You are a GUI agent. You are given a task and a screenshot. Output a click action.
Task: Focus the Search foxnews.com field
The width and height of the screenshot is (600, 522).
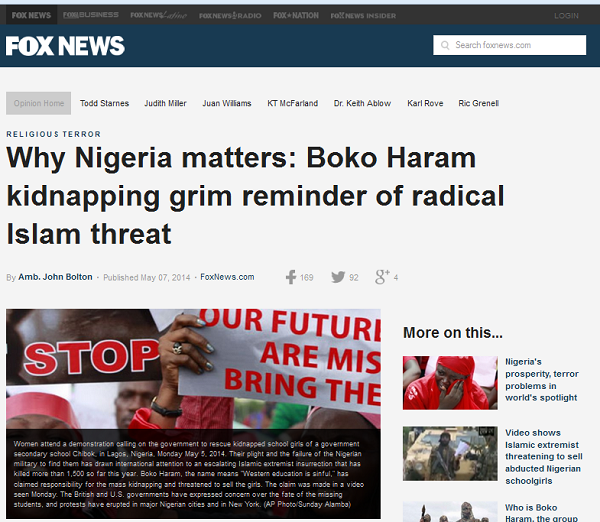(x=509, y=45)
